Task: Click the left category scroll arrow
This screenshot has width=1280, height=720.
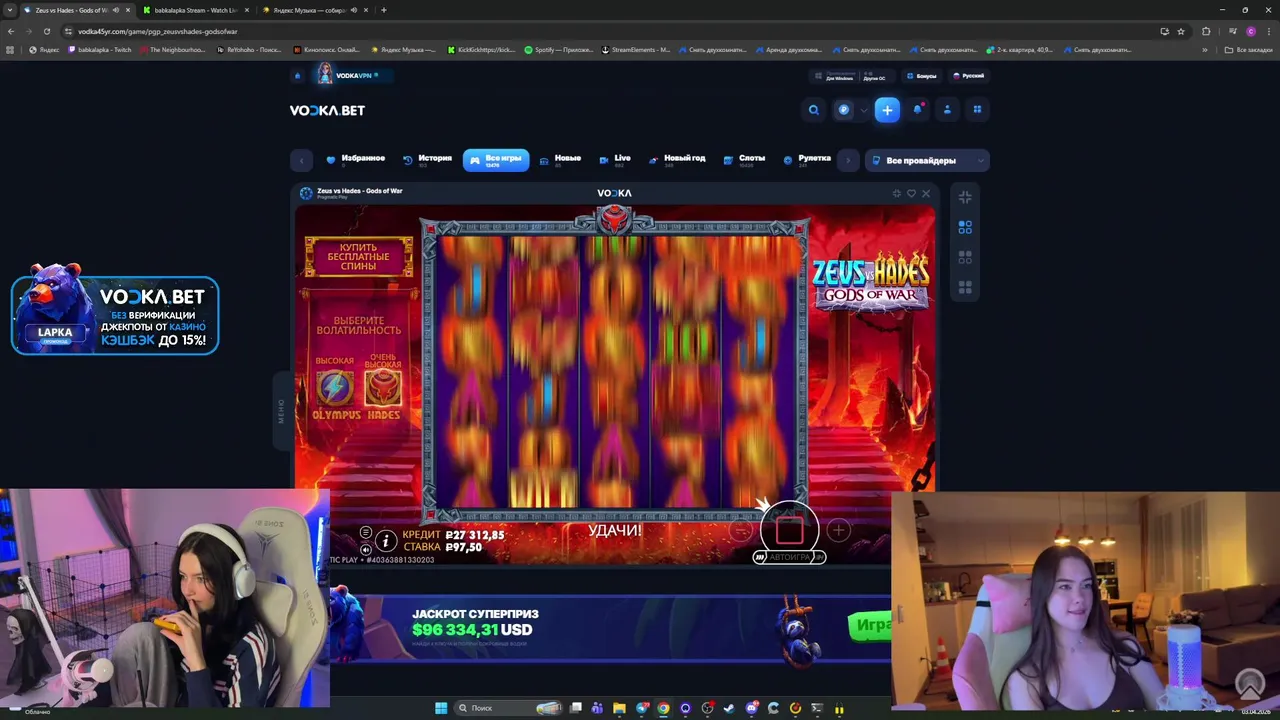Action: click(x=301, y=160)
